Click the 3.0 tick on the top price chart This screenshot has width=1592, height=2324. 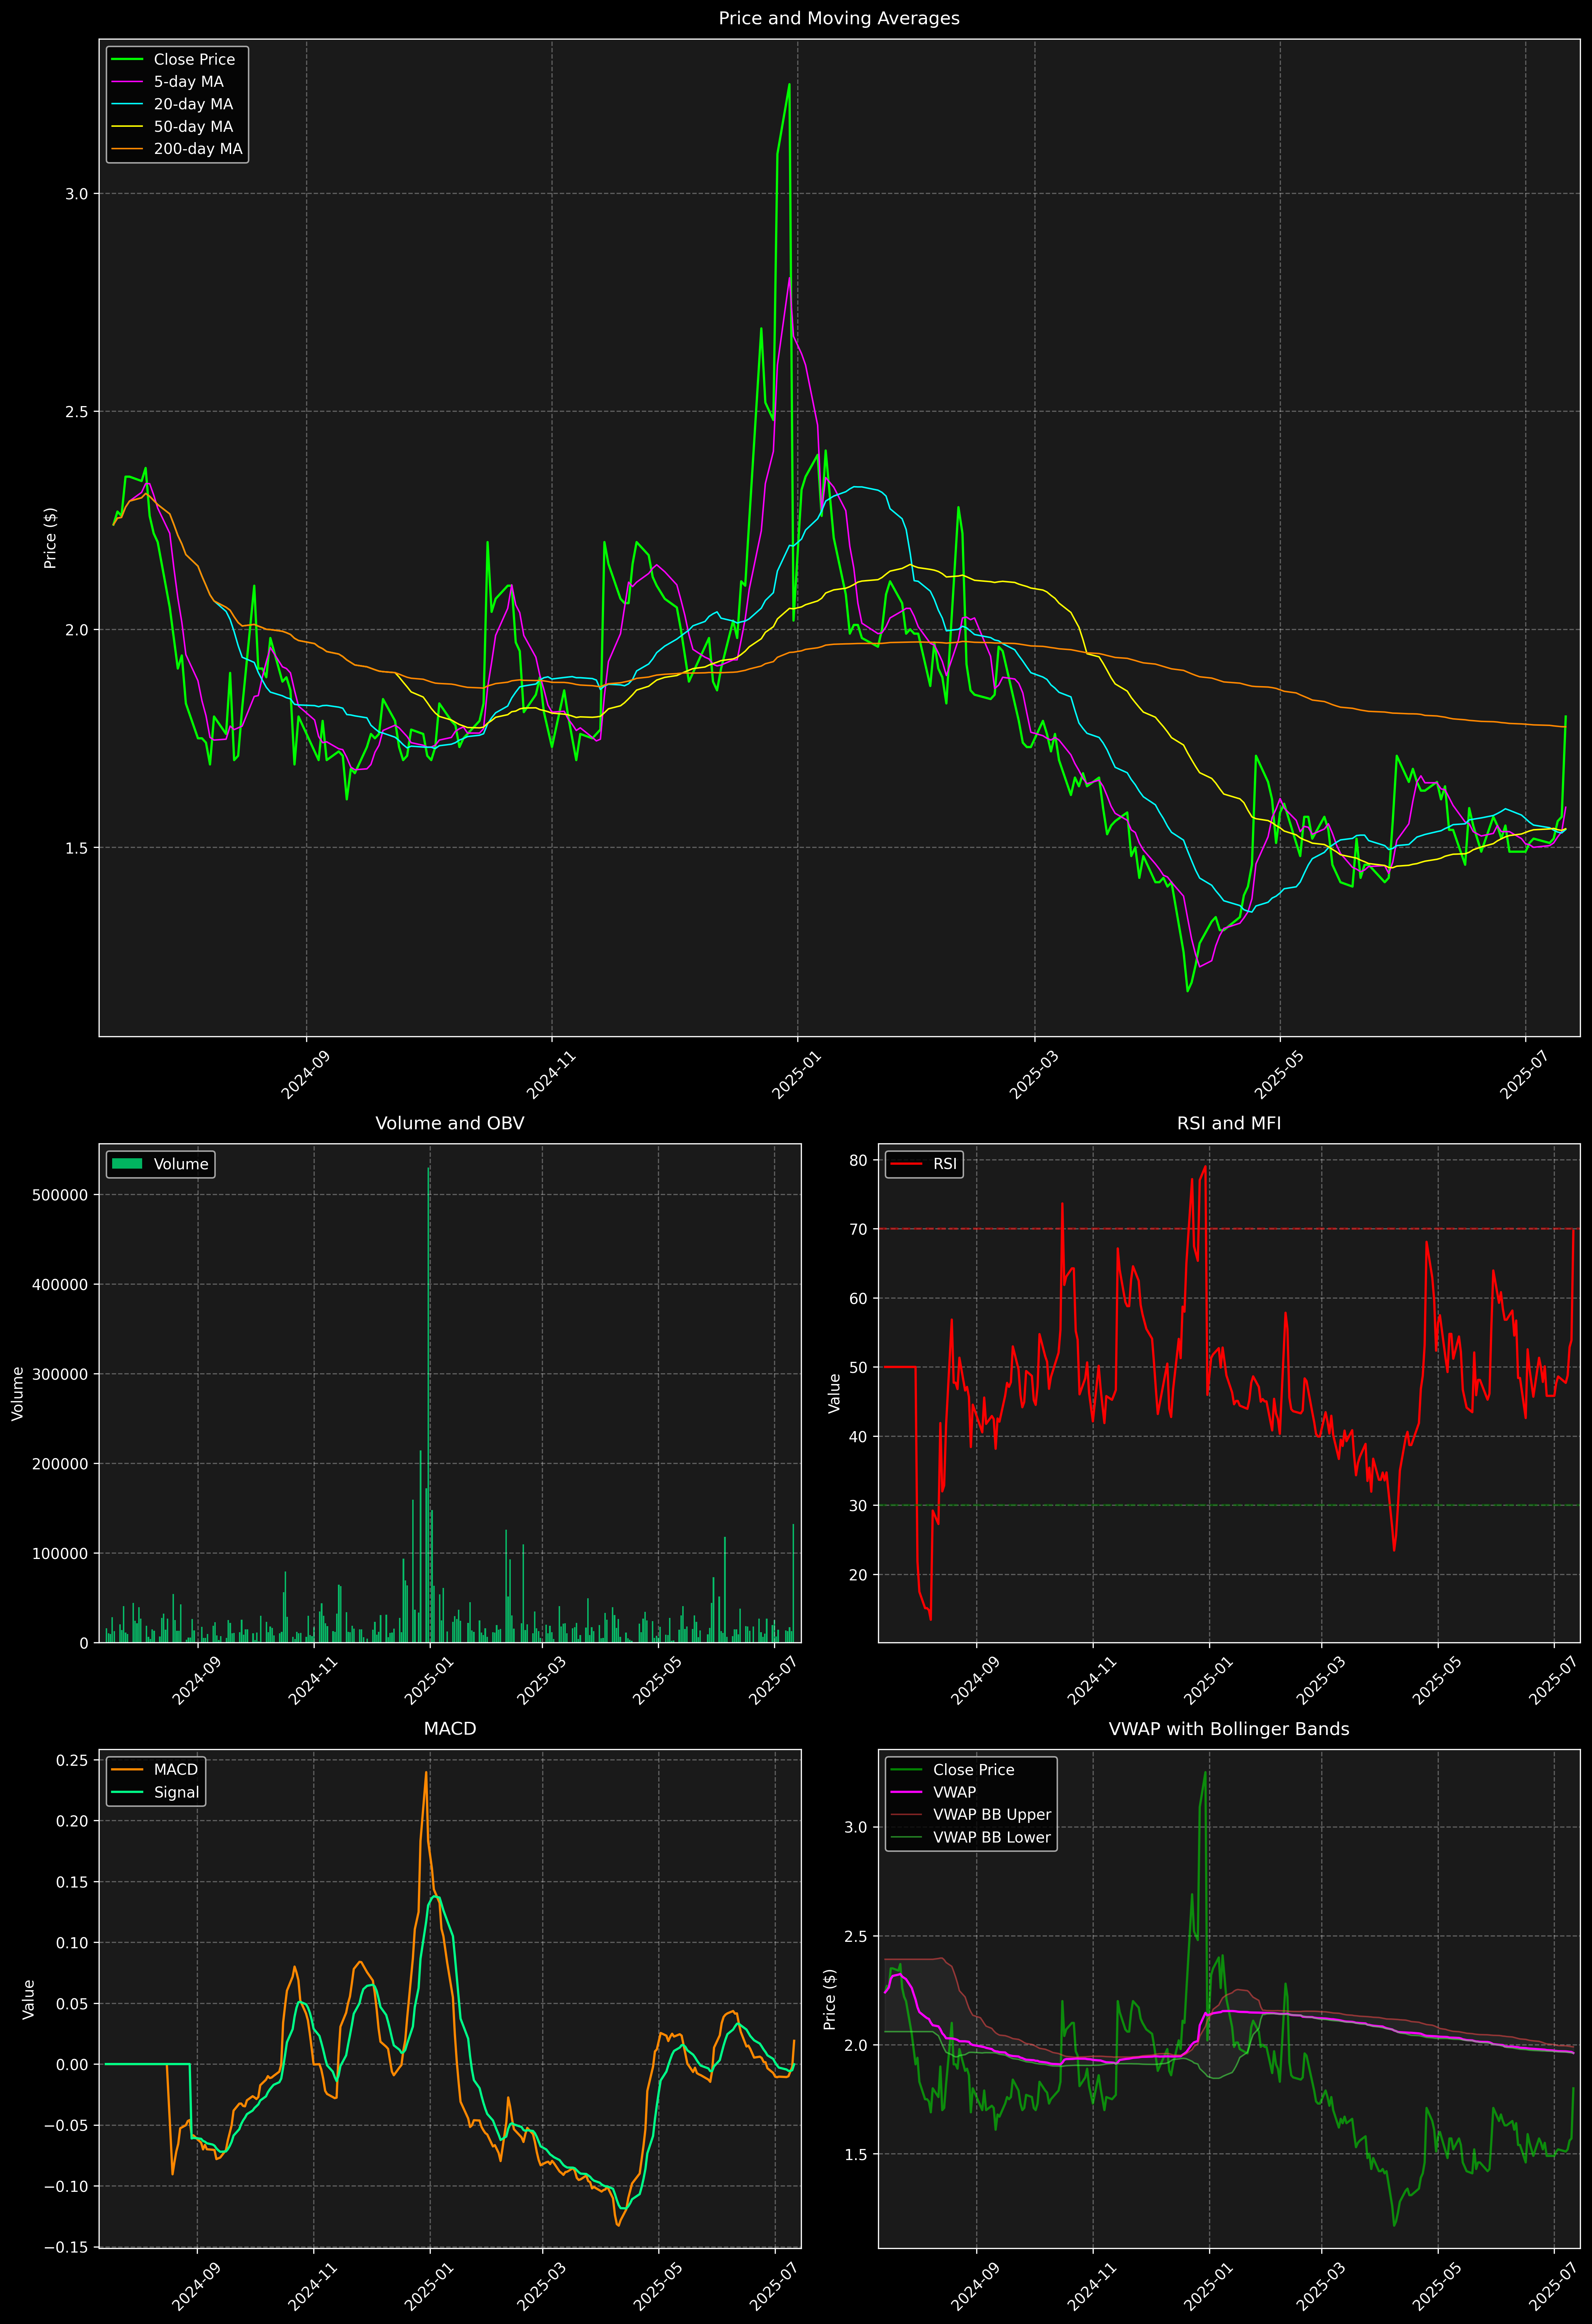[x=77, y=194]
